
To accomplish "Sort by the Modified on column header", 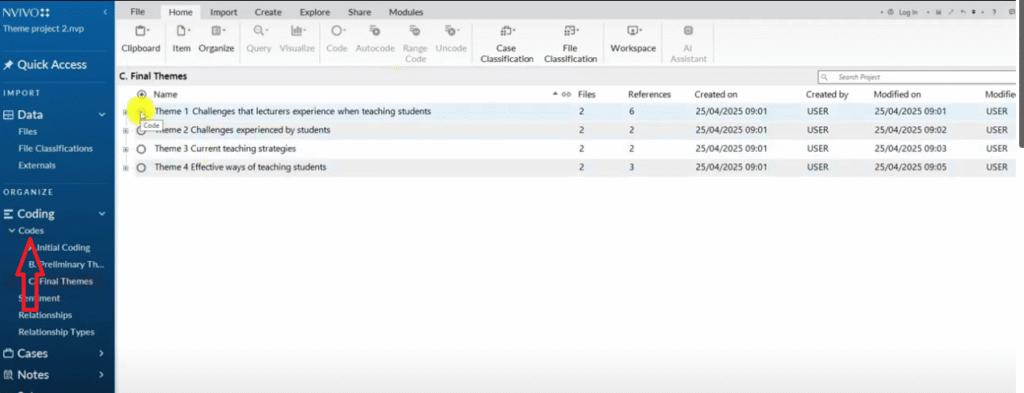I will (897, 95).
